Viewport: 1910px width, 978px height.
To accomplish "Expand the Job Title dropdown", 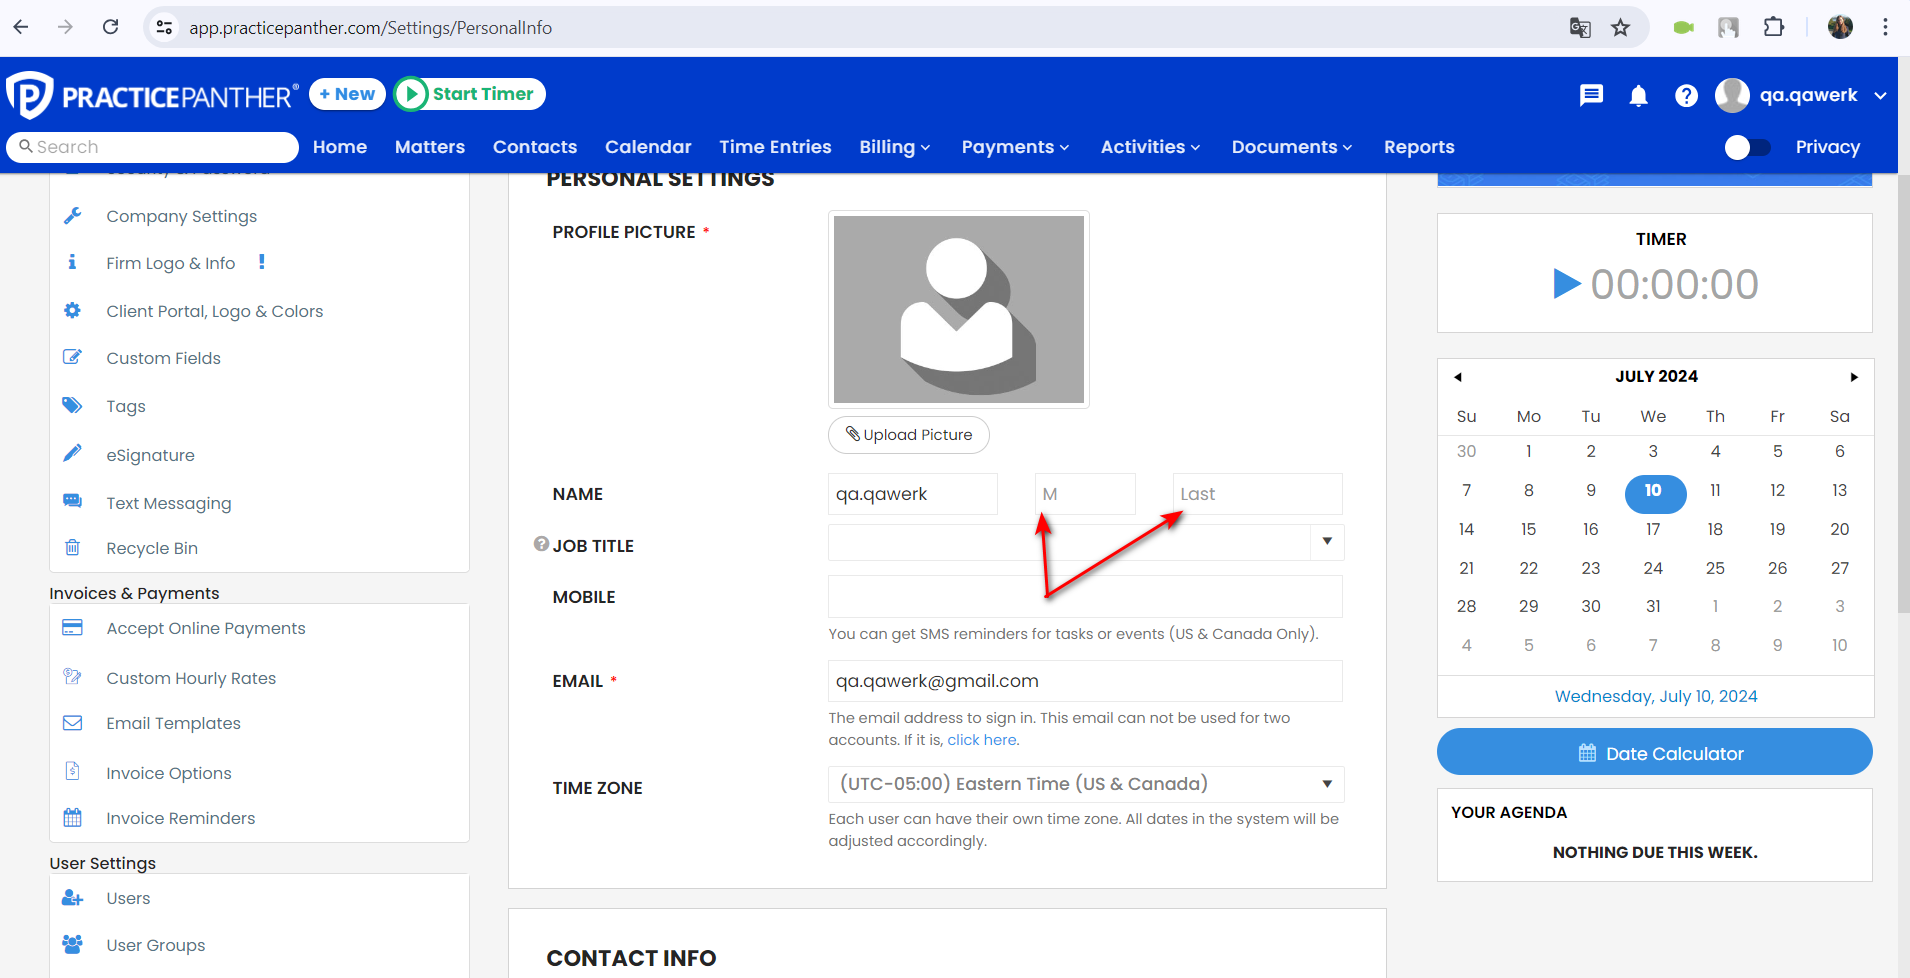I will pos(1327,542).
